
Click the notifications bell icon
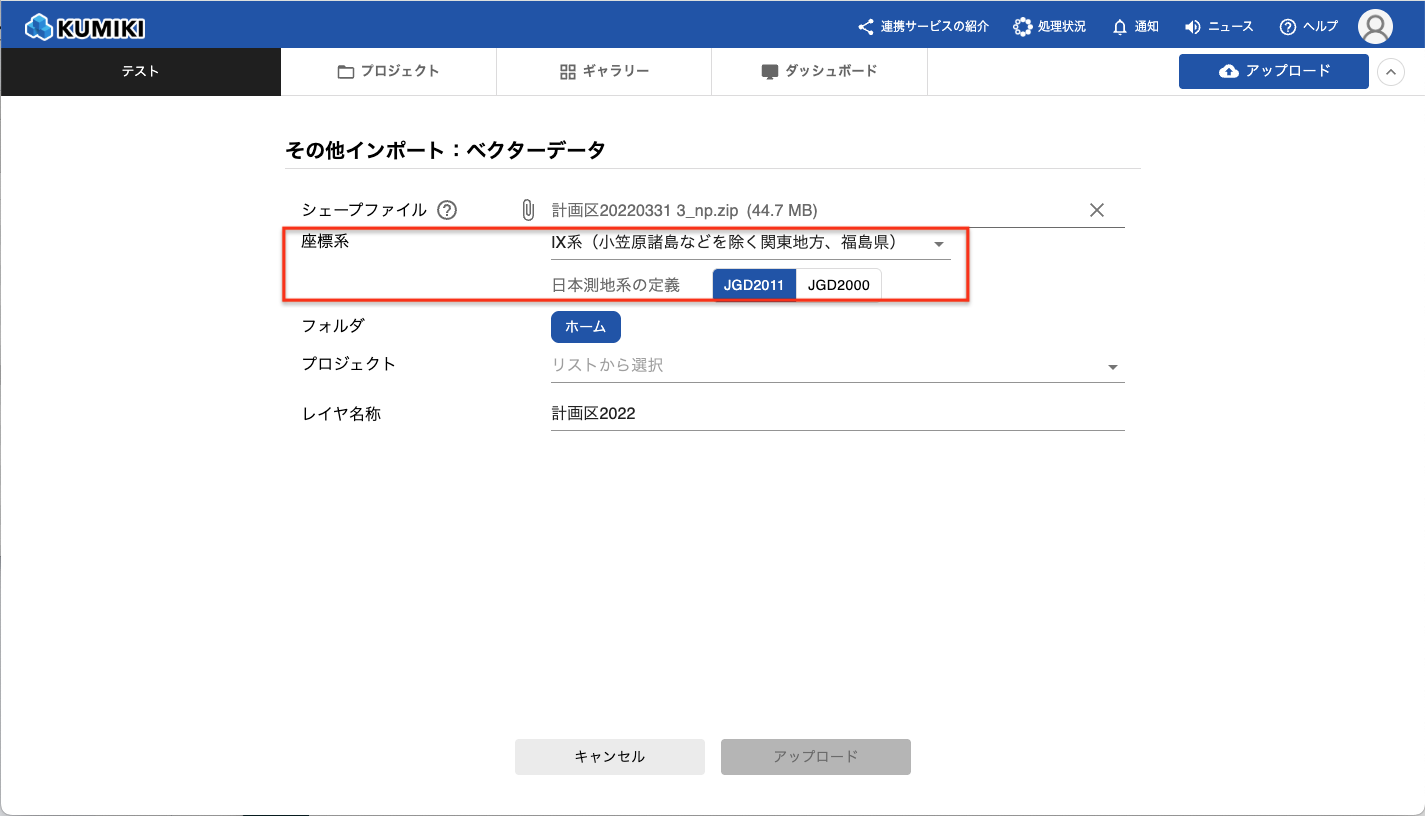tap(1120, 27)
